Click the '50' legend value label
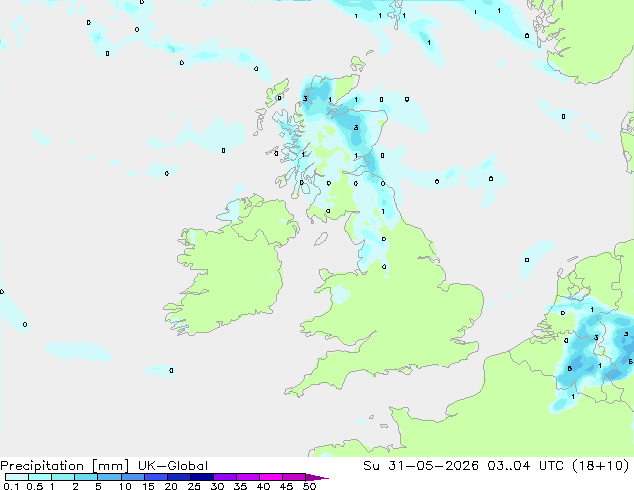The image size is (634, 490). point(309,486)
